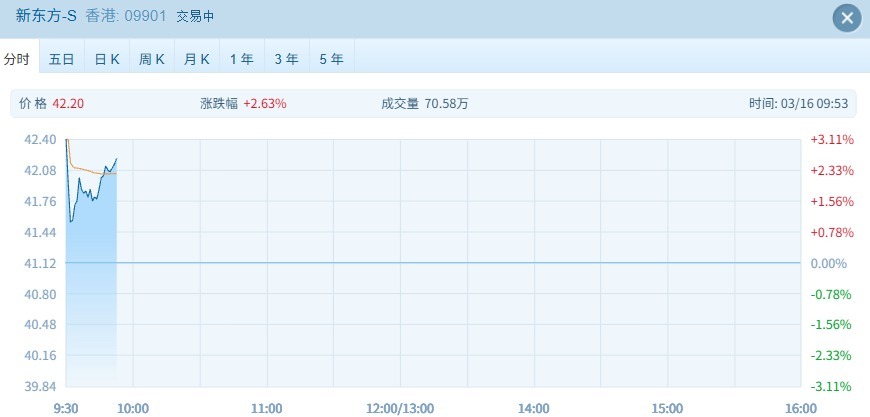The image size is (870, 417).
Task: View the 月K monthly candlestick tab
Action: click(x=197, y=59)
